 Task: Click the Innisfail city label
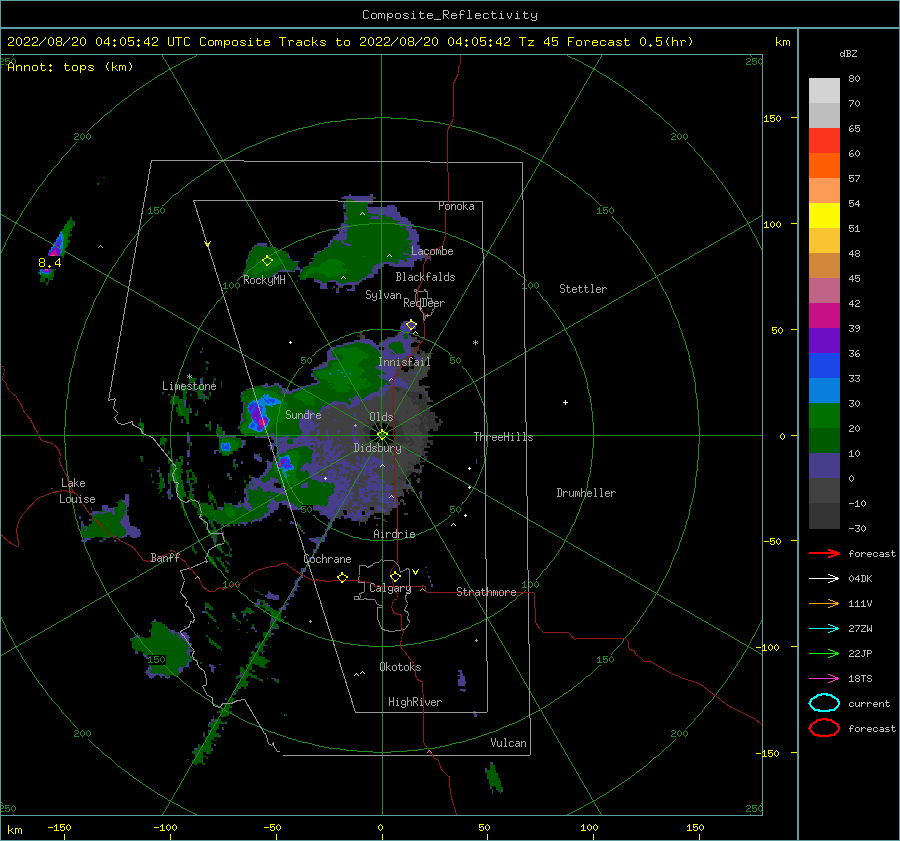(x=404, y=362)
